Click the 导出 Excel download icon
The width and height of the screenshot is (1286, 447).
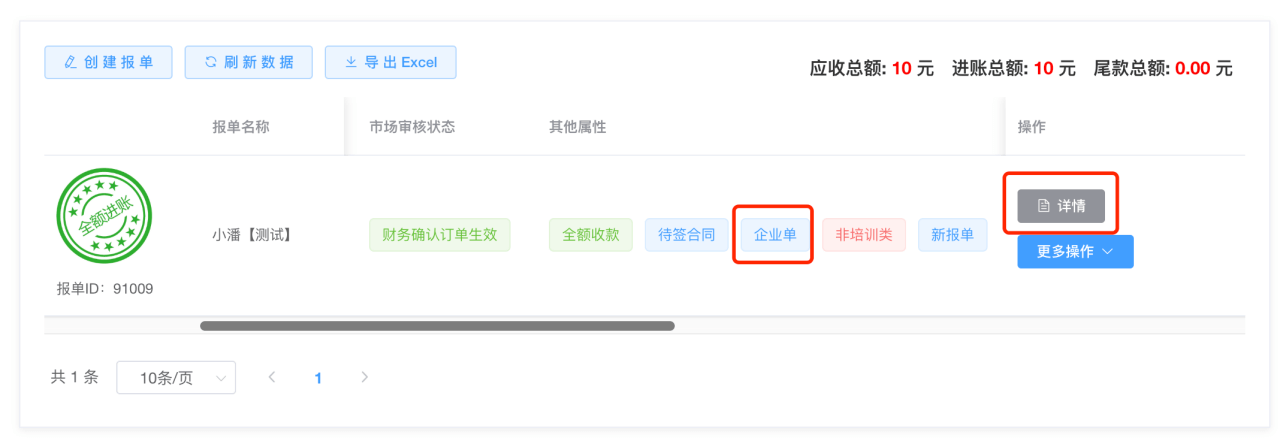coord(351,62)
